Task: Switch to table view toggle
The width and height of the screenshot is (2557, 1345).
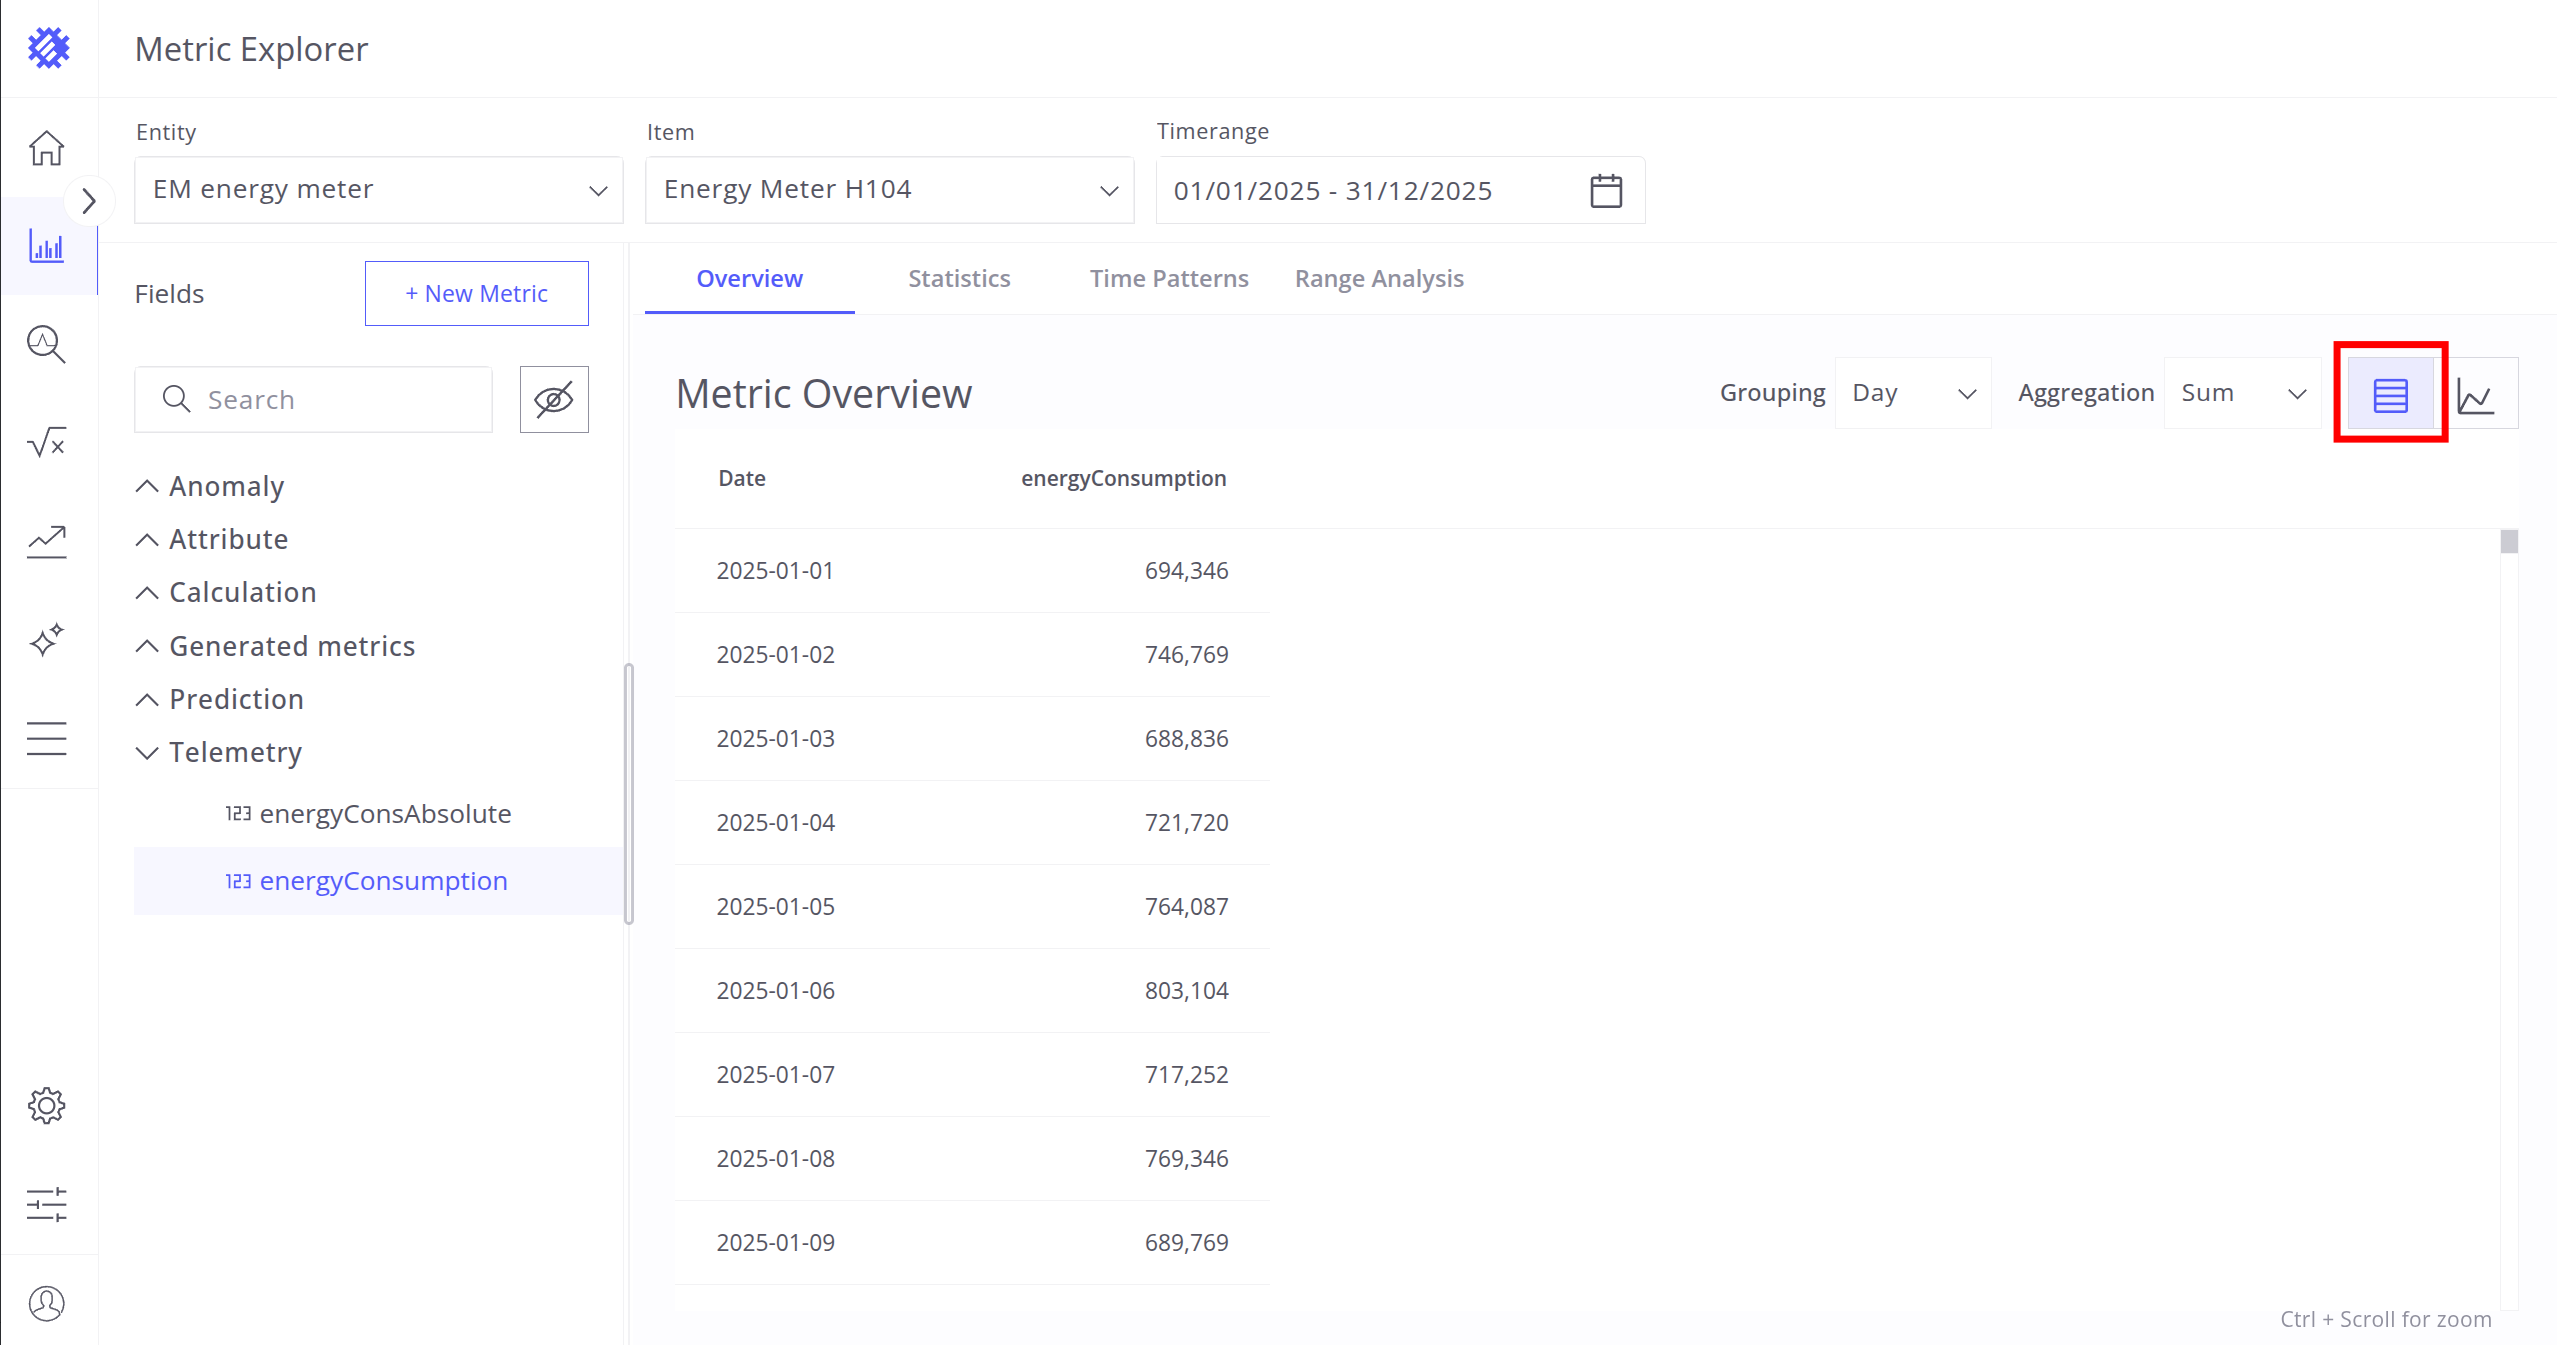Action: coord(2390,394)
